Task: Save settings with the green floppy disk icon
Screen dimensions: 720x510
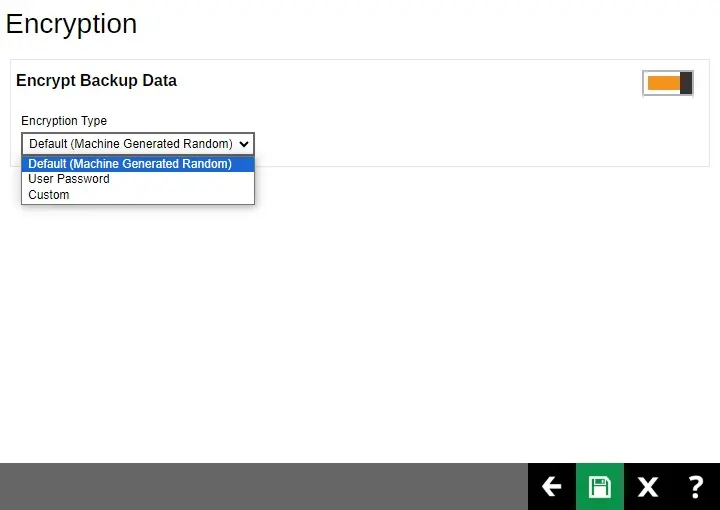Action: (x=599, y=487)
